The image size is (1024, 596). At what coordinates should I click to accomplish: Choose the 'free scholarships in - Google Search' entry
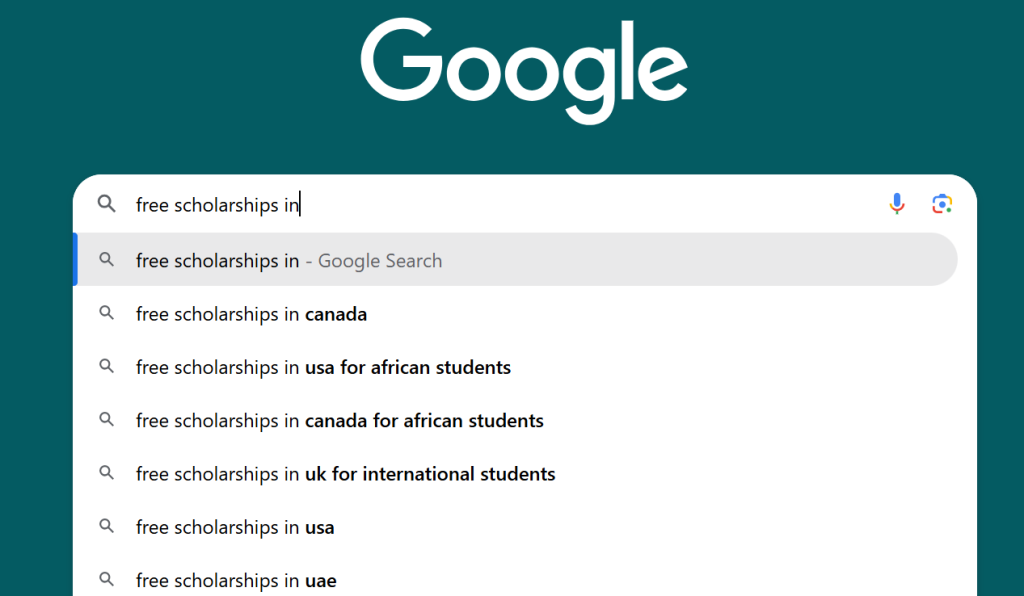click(x=288, y=260)
